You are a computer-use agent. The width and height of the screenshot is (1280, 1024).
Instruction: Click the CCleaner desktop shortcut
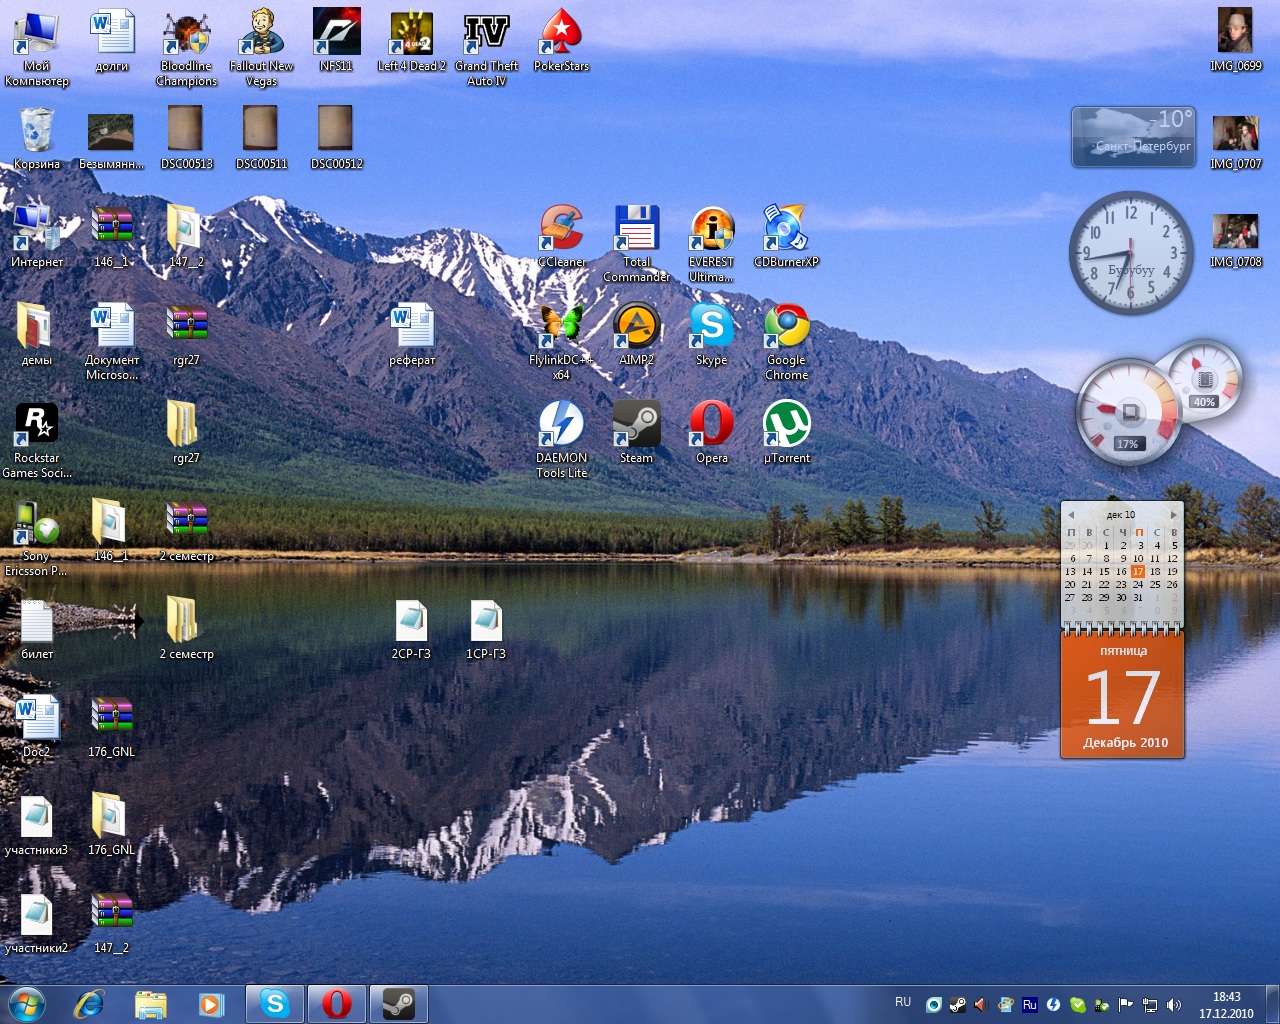(x=561, y=236)
